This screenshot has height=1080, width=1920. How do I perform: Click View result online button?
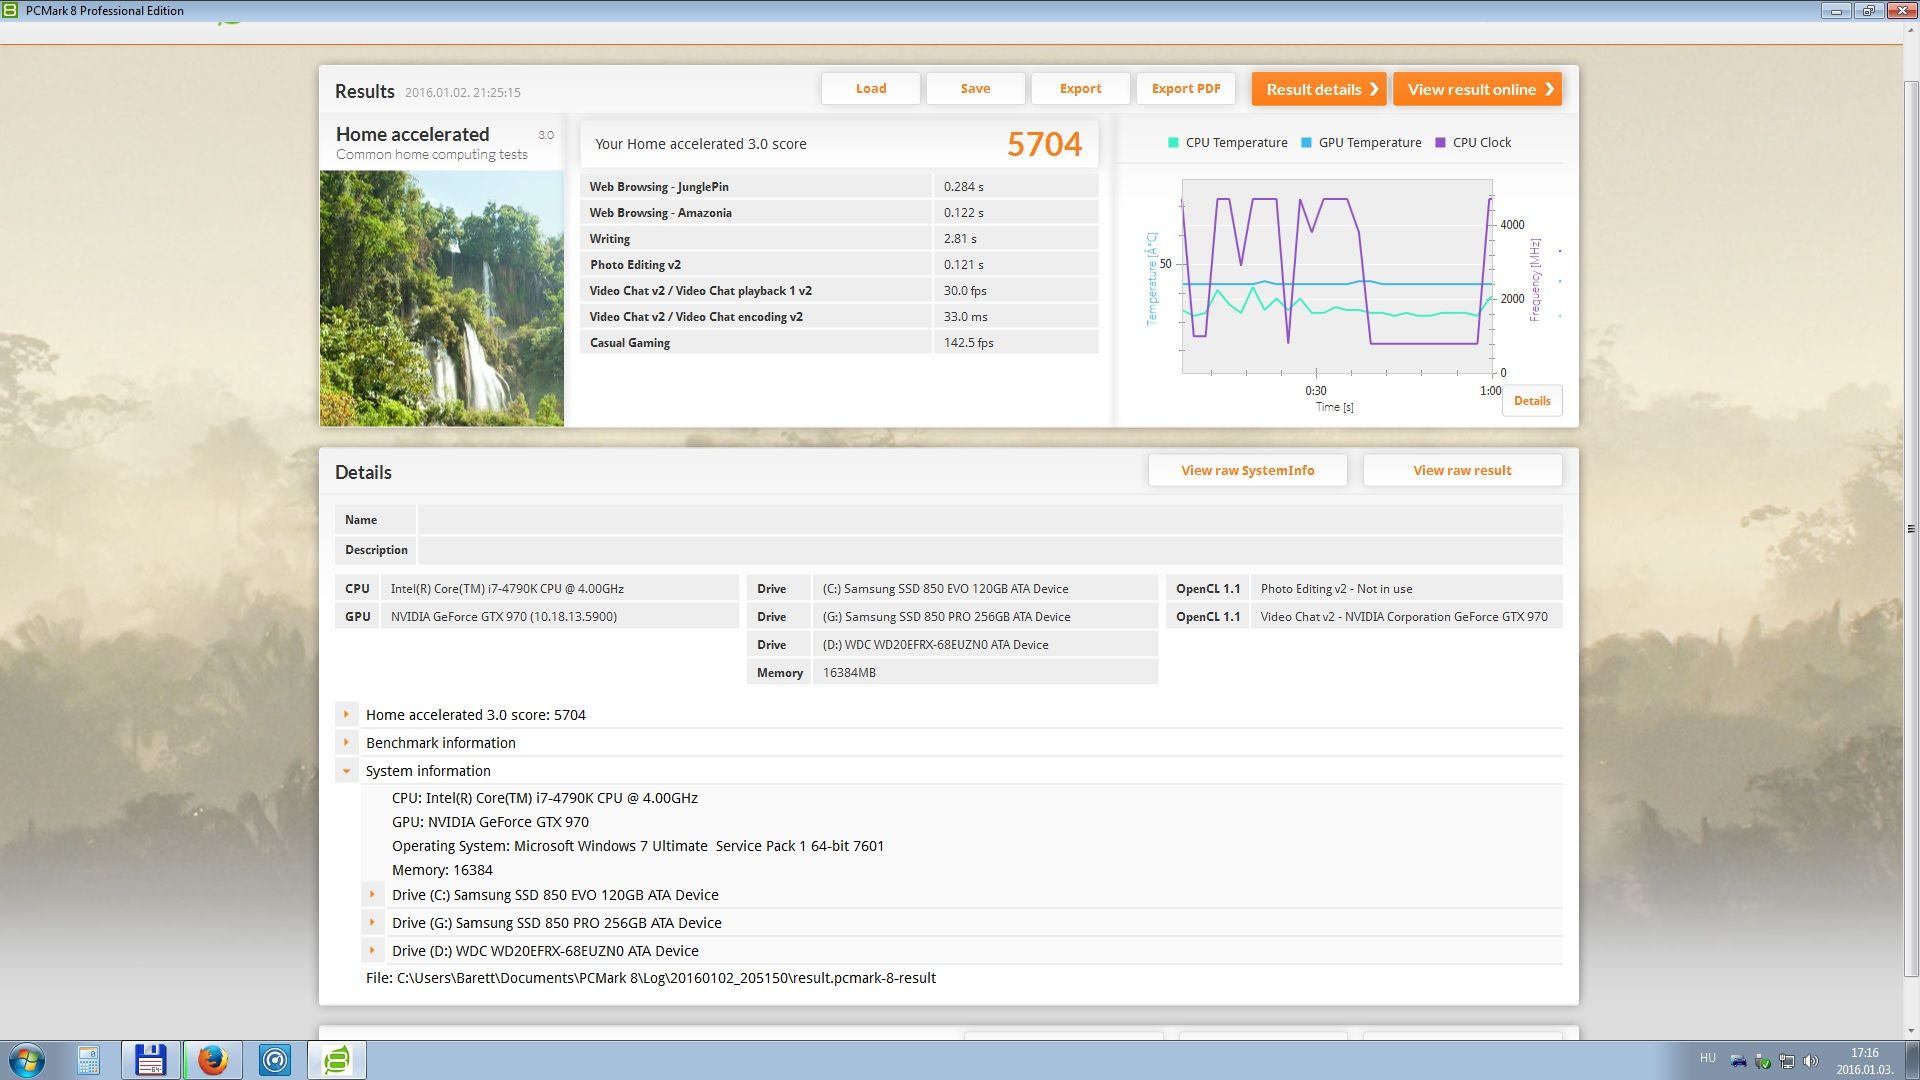coord(1477,89)
